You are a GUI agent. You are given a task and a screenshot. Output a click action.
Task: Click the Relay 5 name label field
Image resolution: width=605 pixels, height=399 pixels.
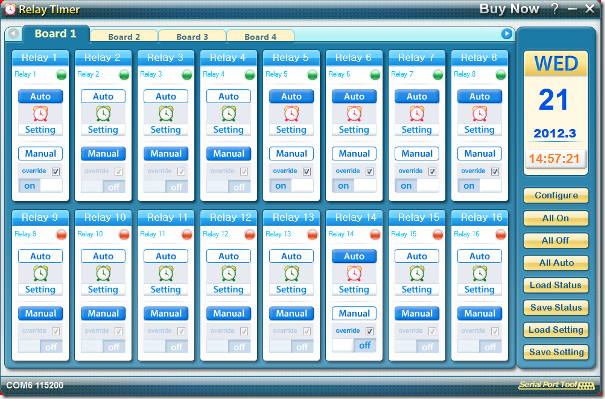(x=277, y=74)
